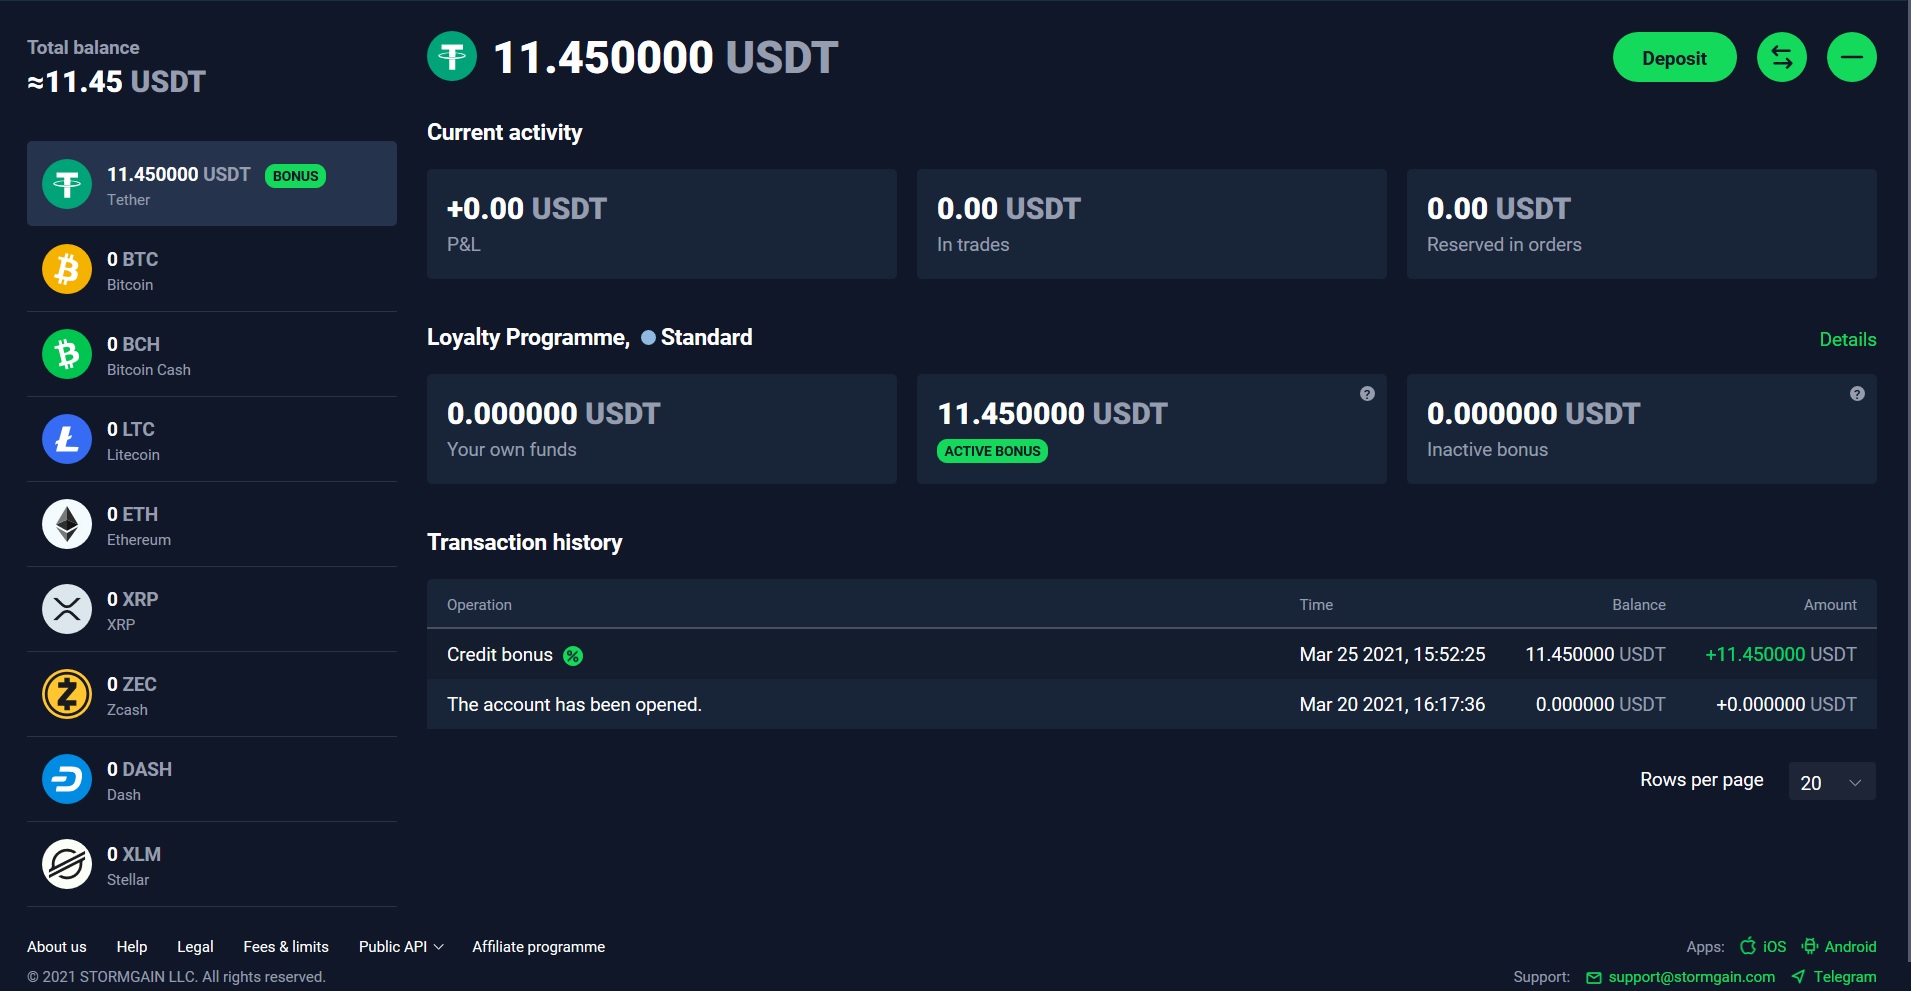Image resolution: width=1911 pixels, height=991 pixels.
Task: Click the Mar 20 2021, 16:17:36 timestamp
Action: click(1392, 705)
